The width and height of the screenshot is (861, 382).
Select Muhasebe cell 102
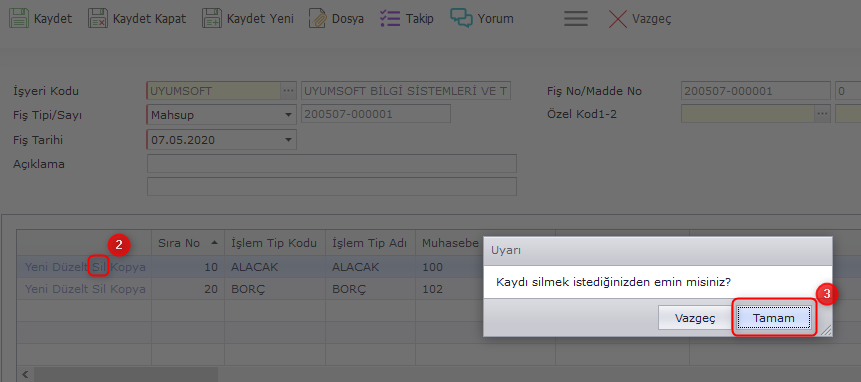coord(449,289)
